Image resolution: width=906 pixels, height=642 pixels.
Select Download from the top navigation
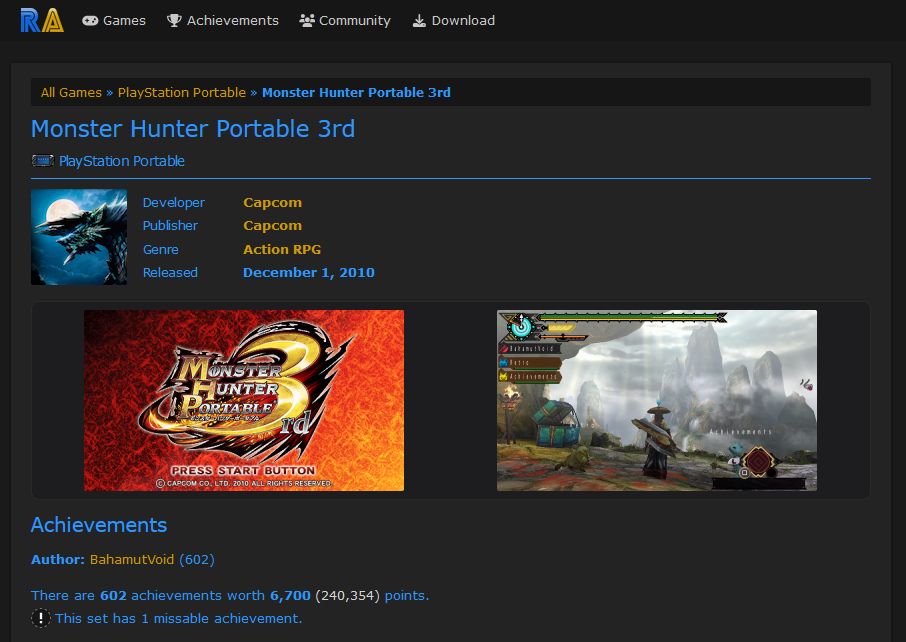[x=462, y=20]
